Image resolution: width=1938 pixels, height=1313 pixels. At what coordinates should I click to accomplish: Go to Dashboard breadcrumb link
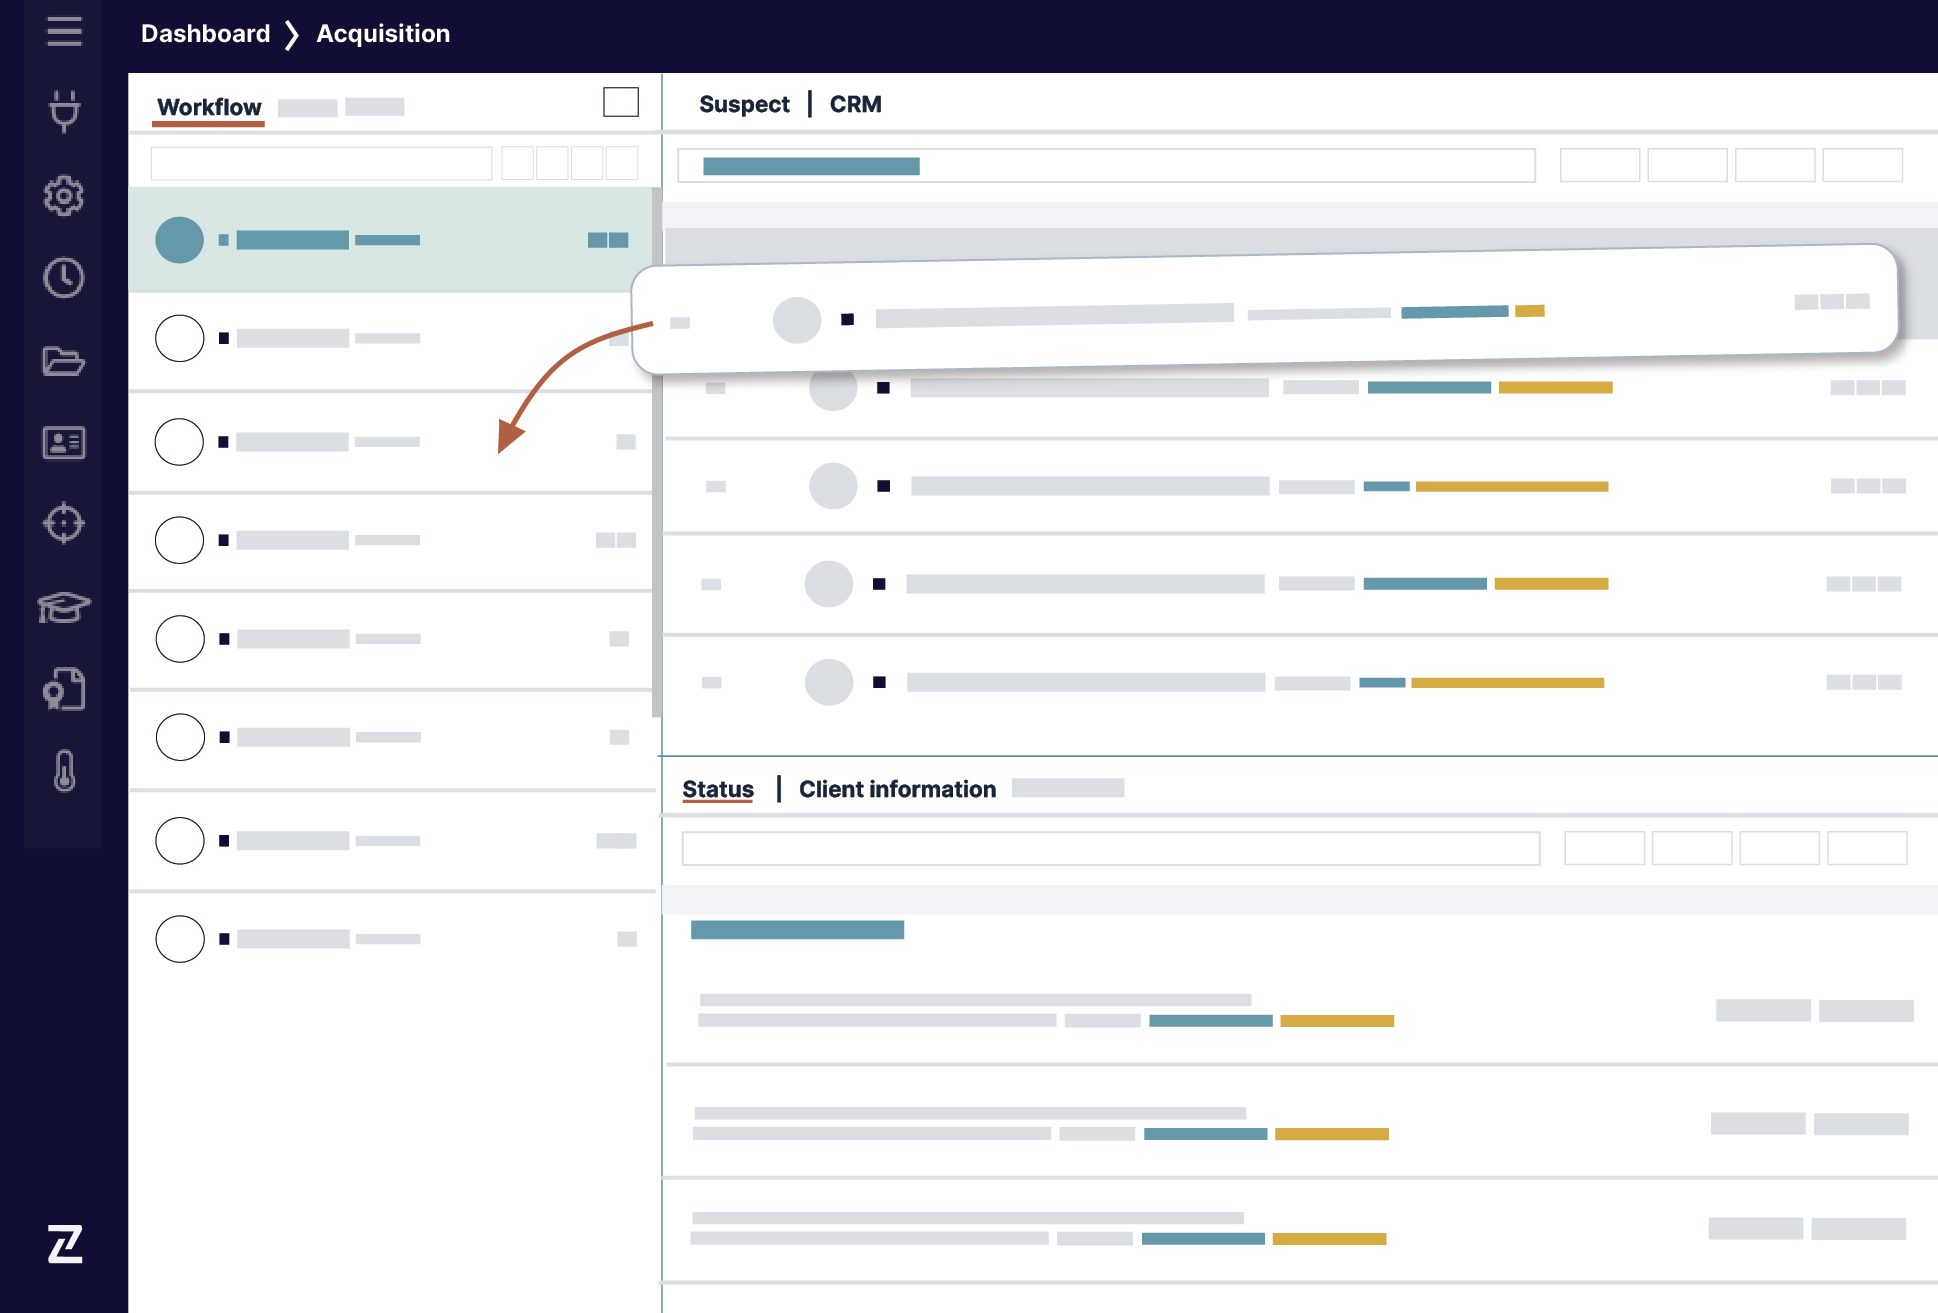tap(205, 33)
